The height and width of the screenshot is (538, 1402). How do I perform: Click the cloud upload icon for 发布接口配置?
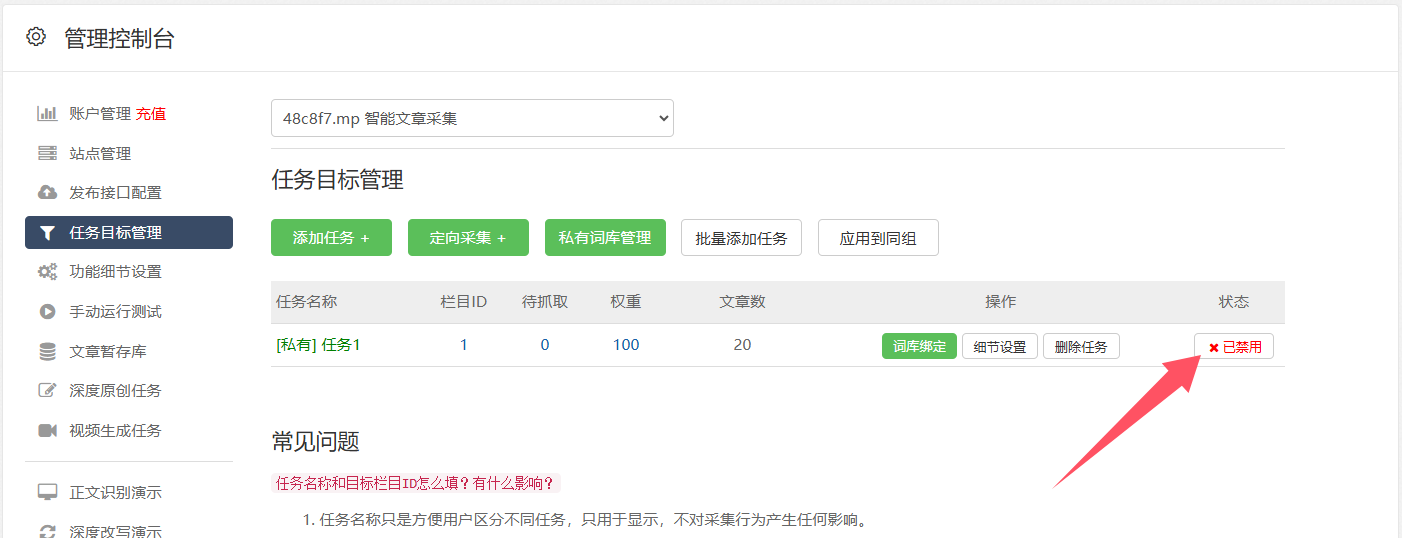pyautogui.click(x=47, y=192)
